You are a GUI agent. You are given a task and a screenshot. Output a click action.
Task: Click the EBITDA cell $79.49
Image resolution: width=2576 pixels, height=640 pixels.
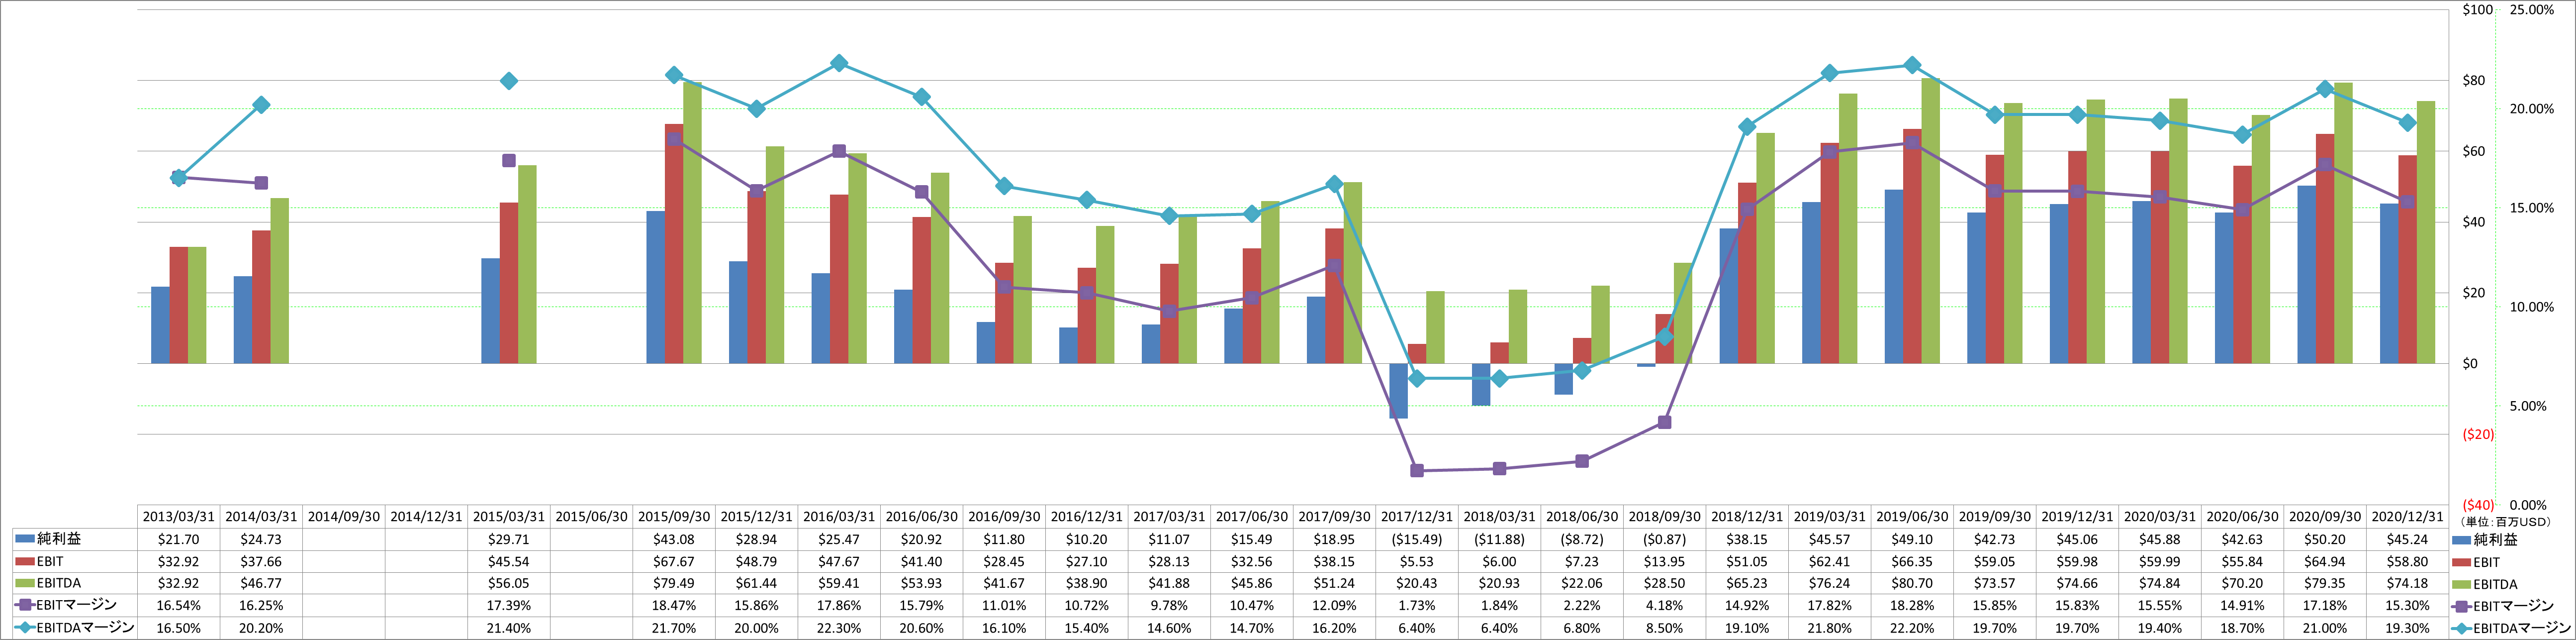(x=674, y=583)
